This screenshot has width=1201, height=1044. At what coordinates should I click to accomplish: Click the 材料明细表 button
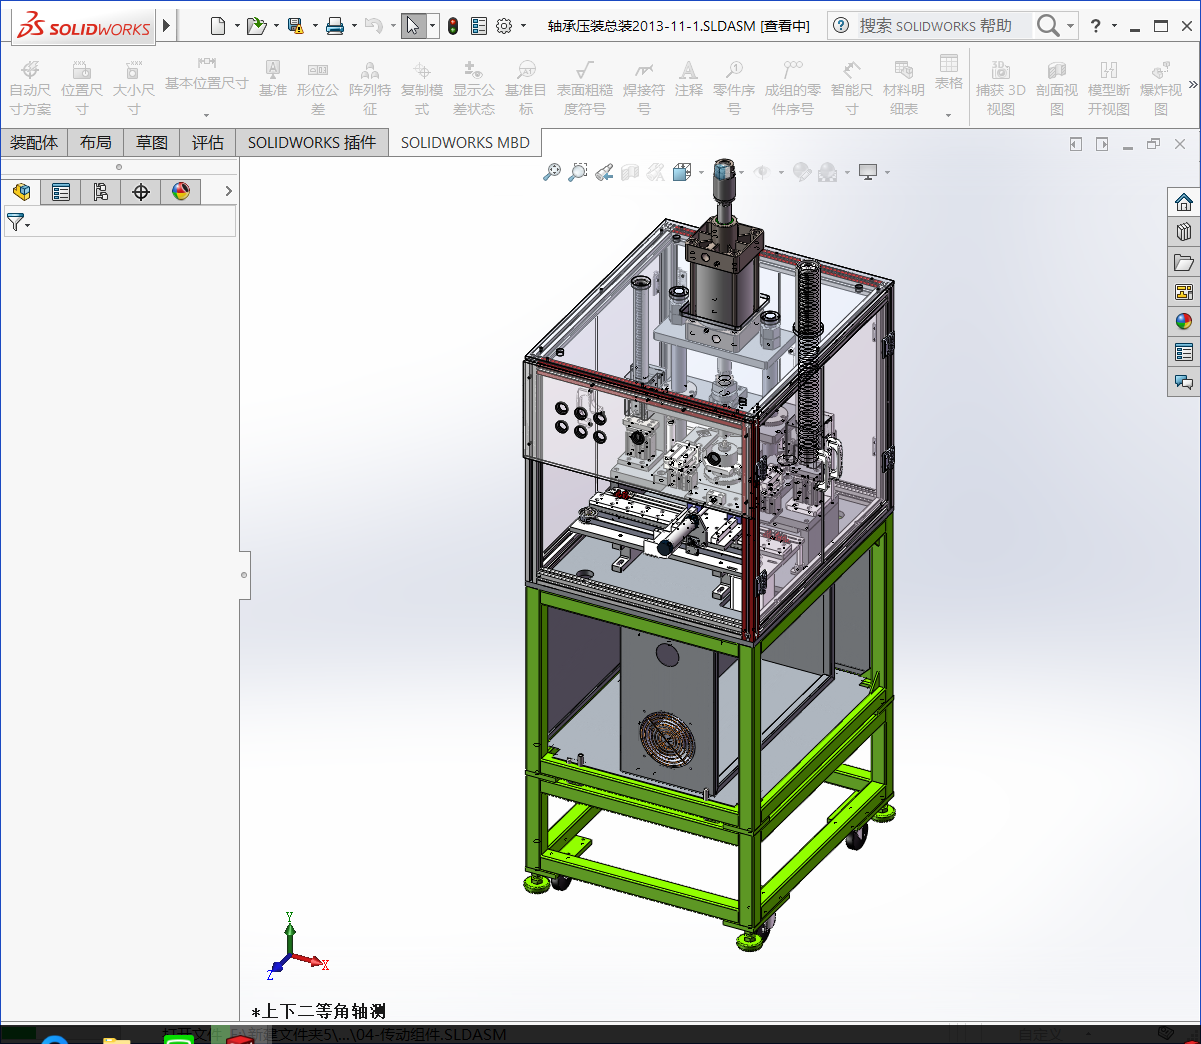pos(904,87)
